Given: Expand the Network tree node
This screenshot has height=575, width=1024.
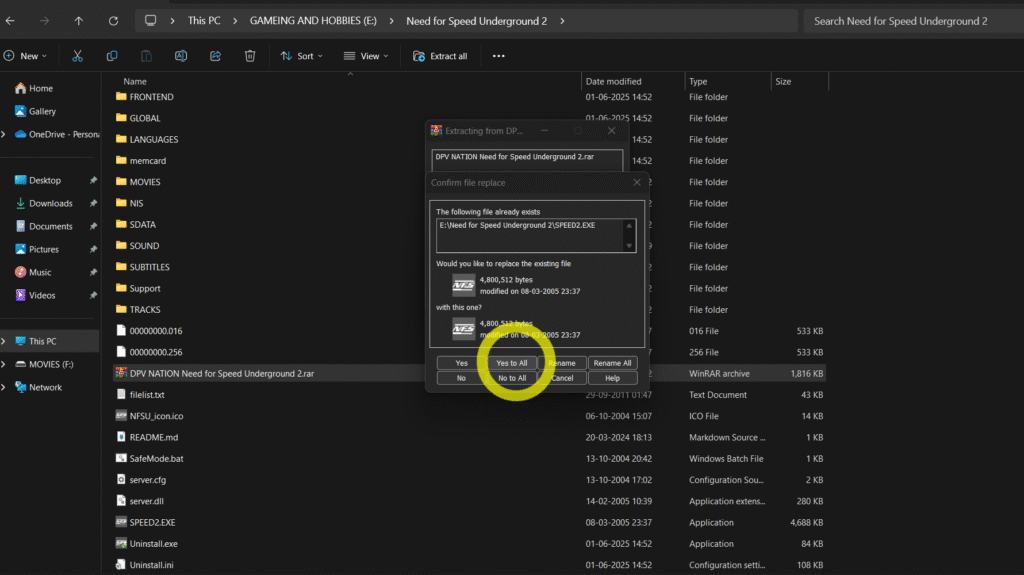Looking at the screenshot, I should 4,387.
